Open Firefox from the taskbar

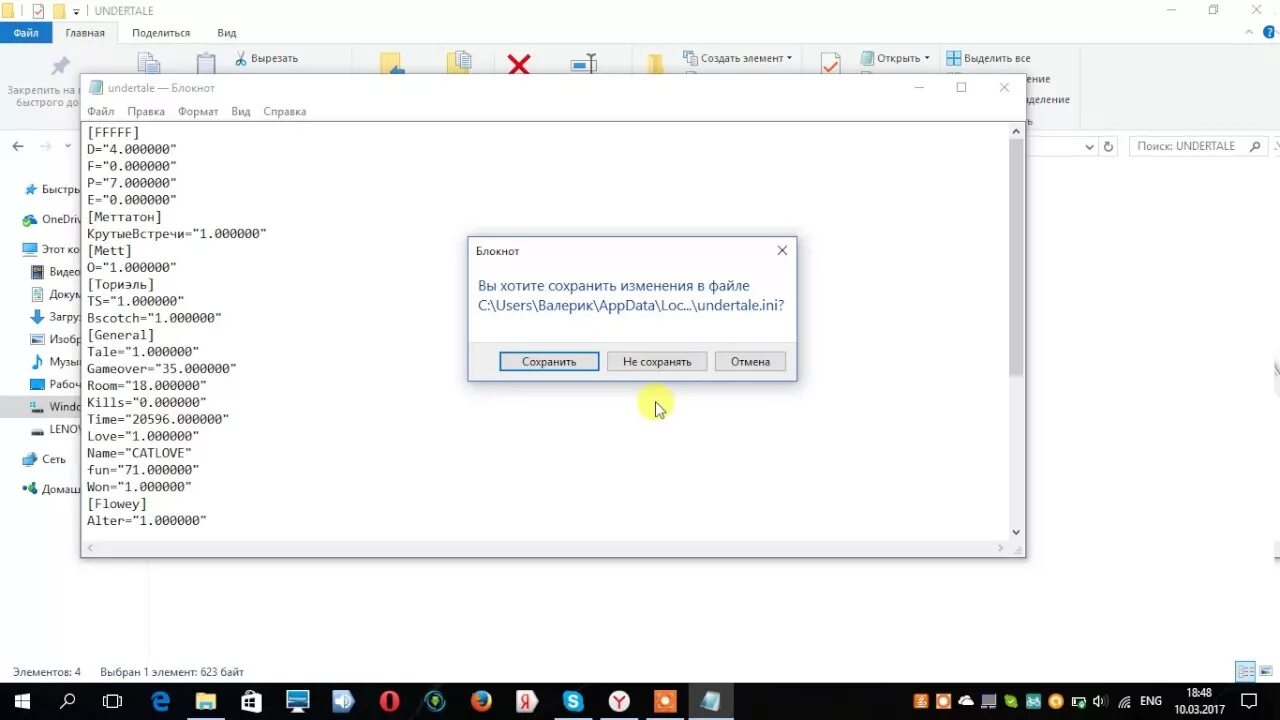[481, 701]
